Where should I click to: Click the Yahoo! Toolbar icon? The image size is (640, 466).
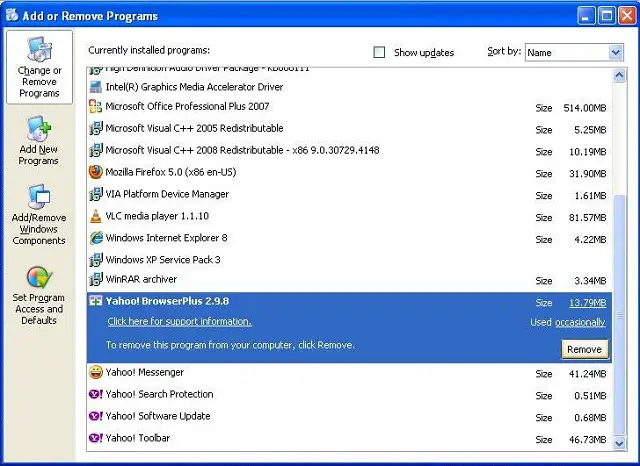click(96, 438)
